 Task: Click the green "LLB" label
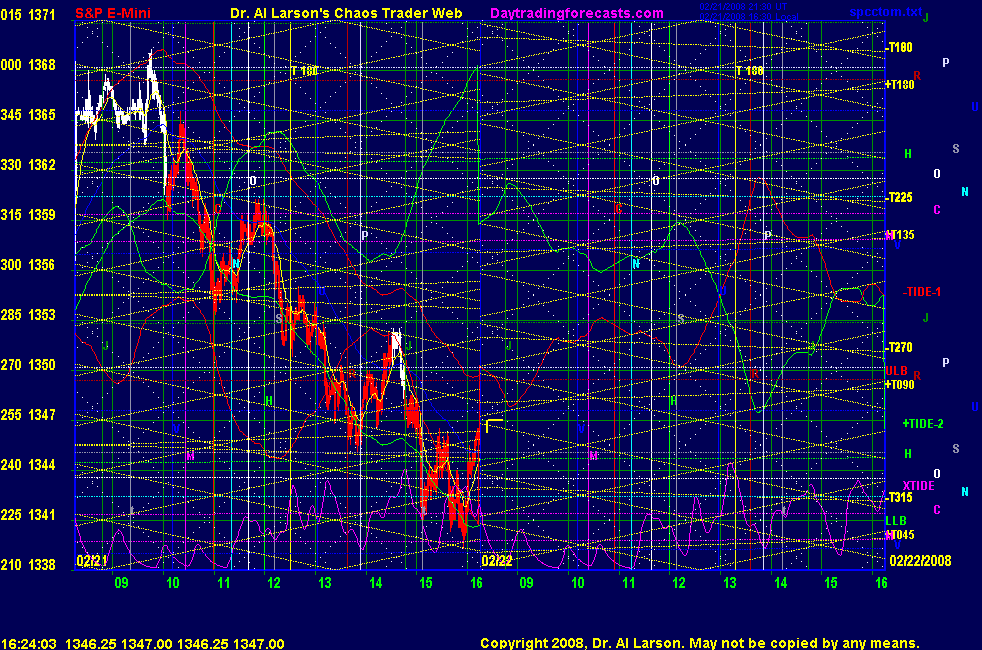tap(896, 520)
